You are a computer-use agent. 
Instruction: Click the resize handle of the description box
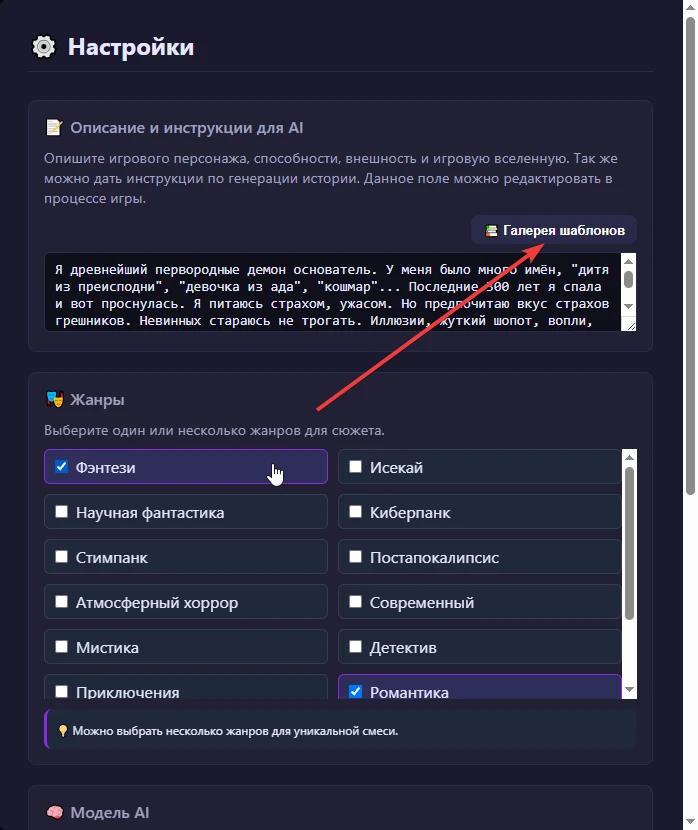tap(631, 326)
